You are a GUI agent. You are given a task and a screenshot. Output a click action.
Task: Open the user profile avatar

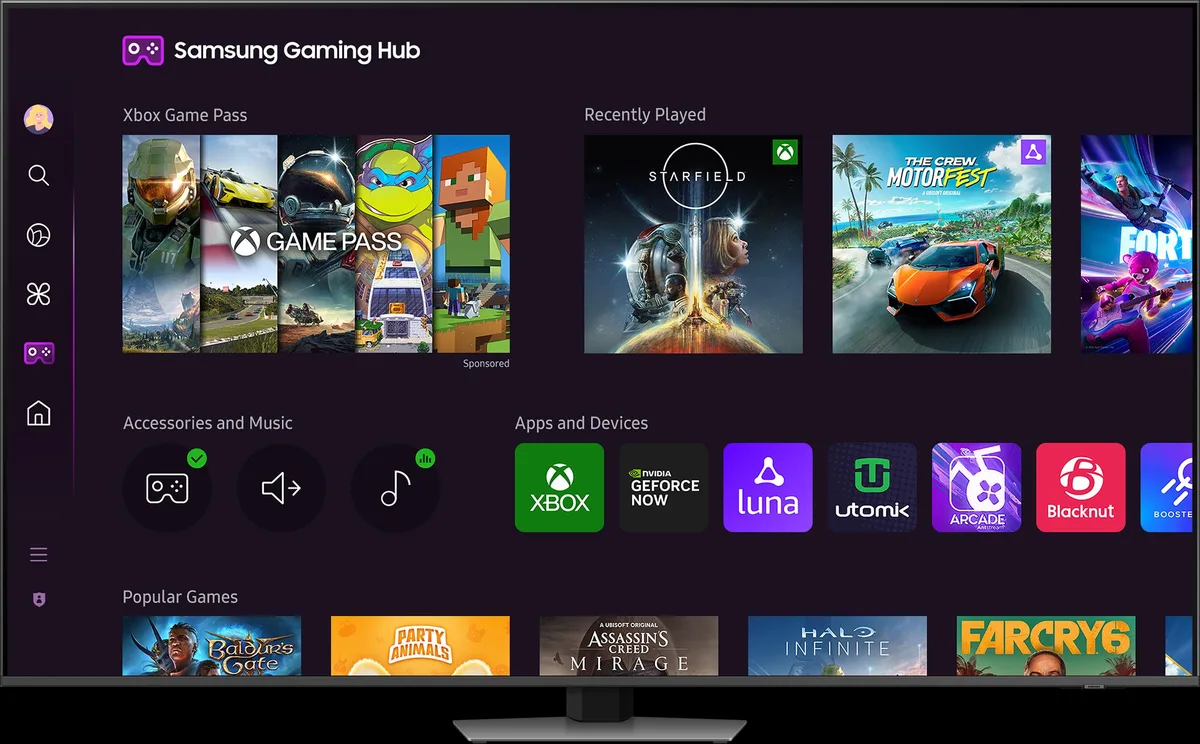click(38, 119)
